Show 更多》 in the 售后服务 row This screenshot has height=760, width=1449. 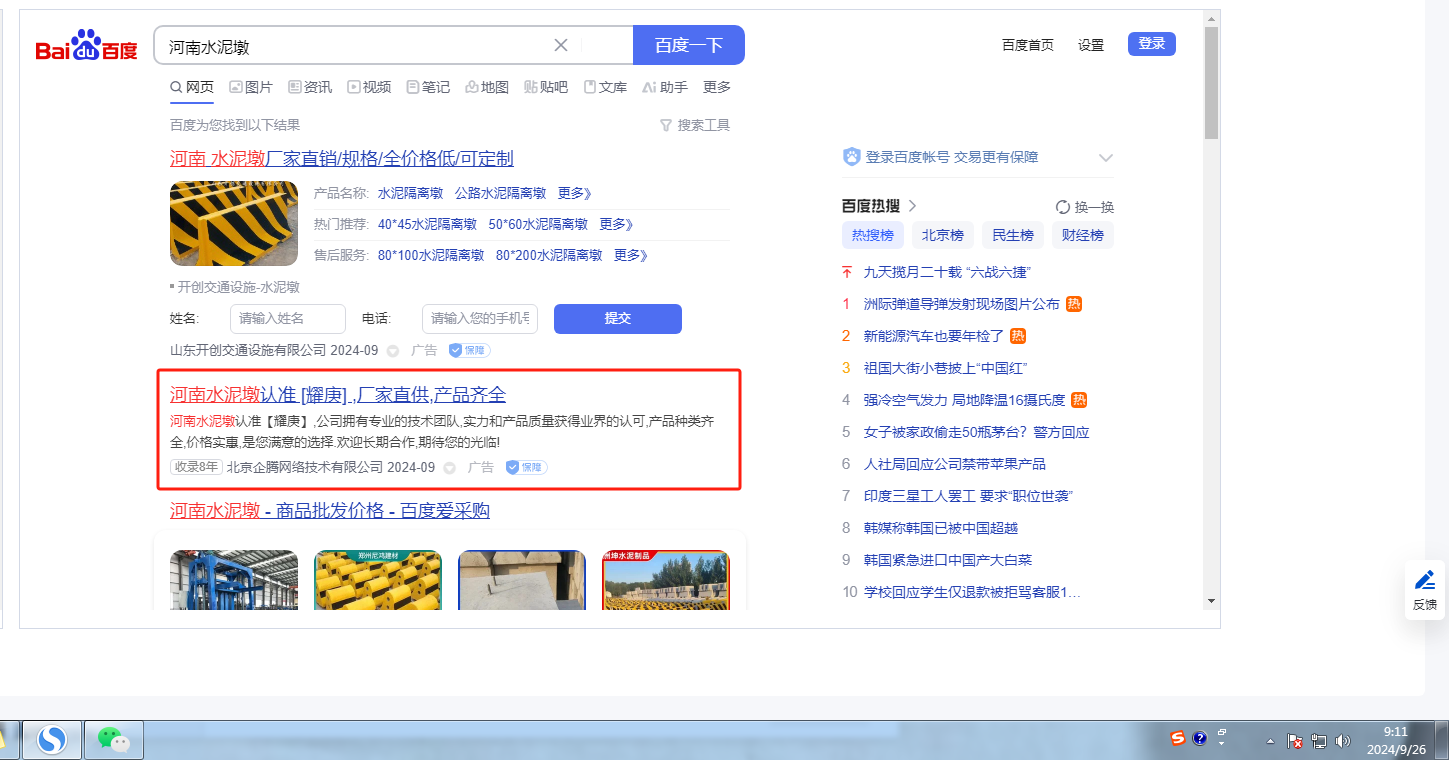pyautogui.click(x=631, y=255)
